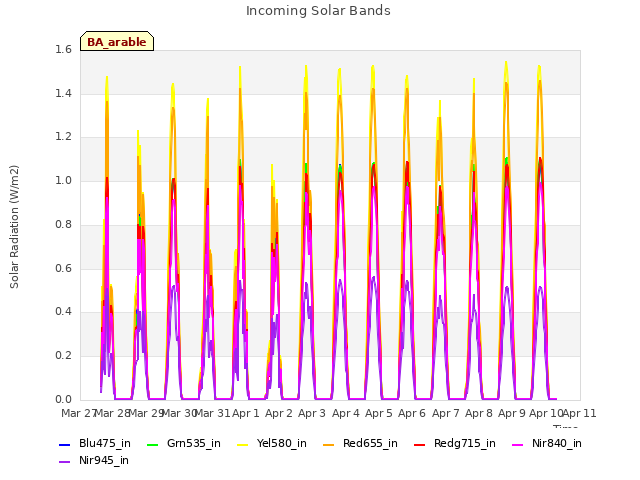
Task: Click the Mar 27 x-axis date label
Action: click(78, 413)
